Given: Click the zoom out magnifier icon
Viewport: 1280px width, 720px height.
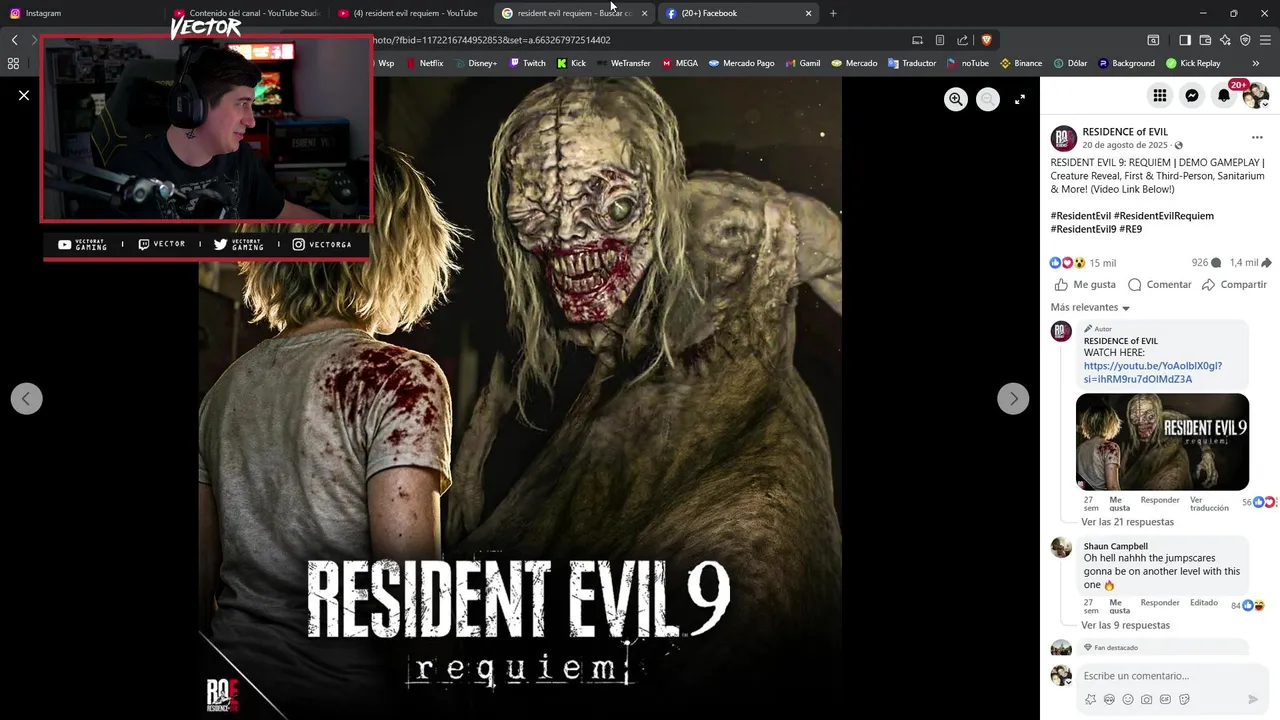Looking at the screenshot, I should 988,99.
